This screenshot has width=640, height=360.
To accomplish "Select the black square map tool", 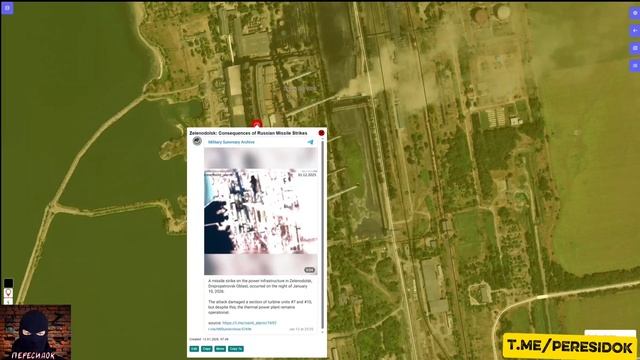I will 8,283.
